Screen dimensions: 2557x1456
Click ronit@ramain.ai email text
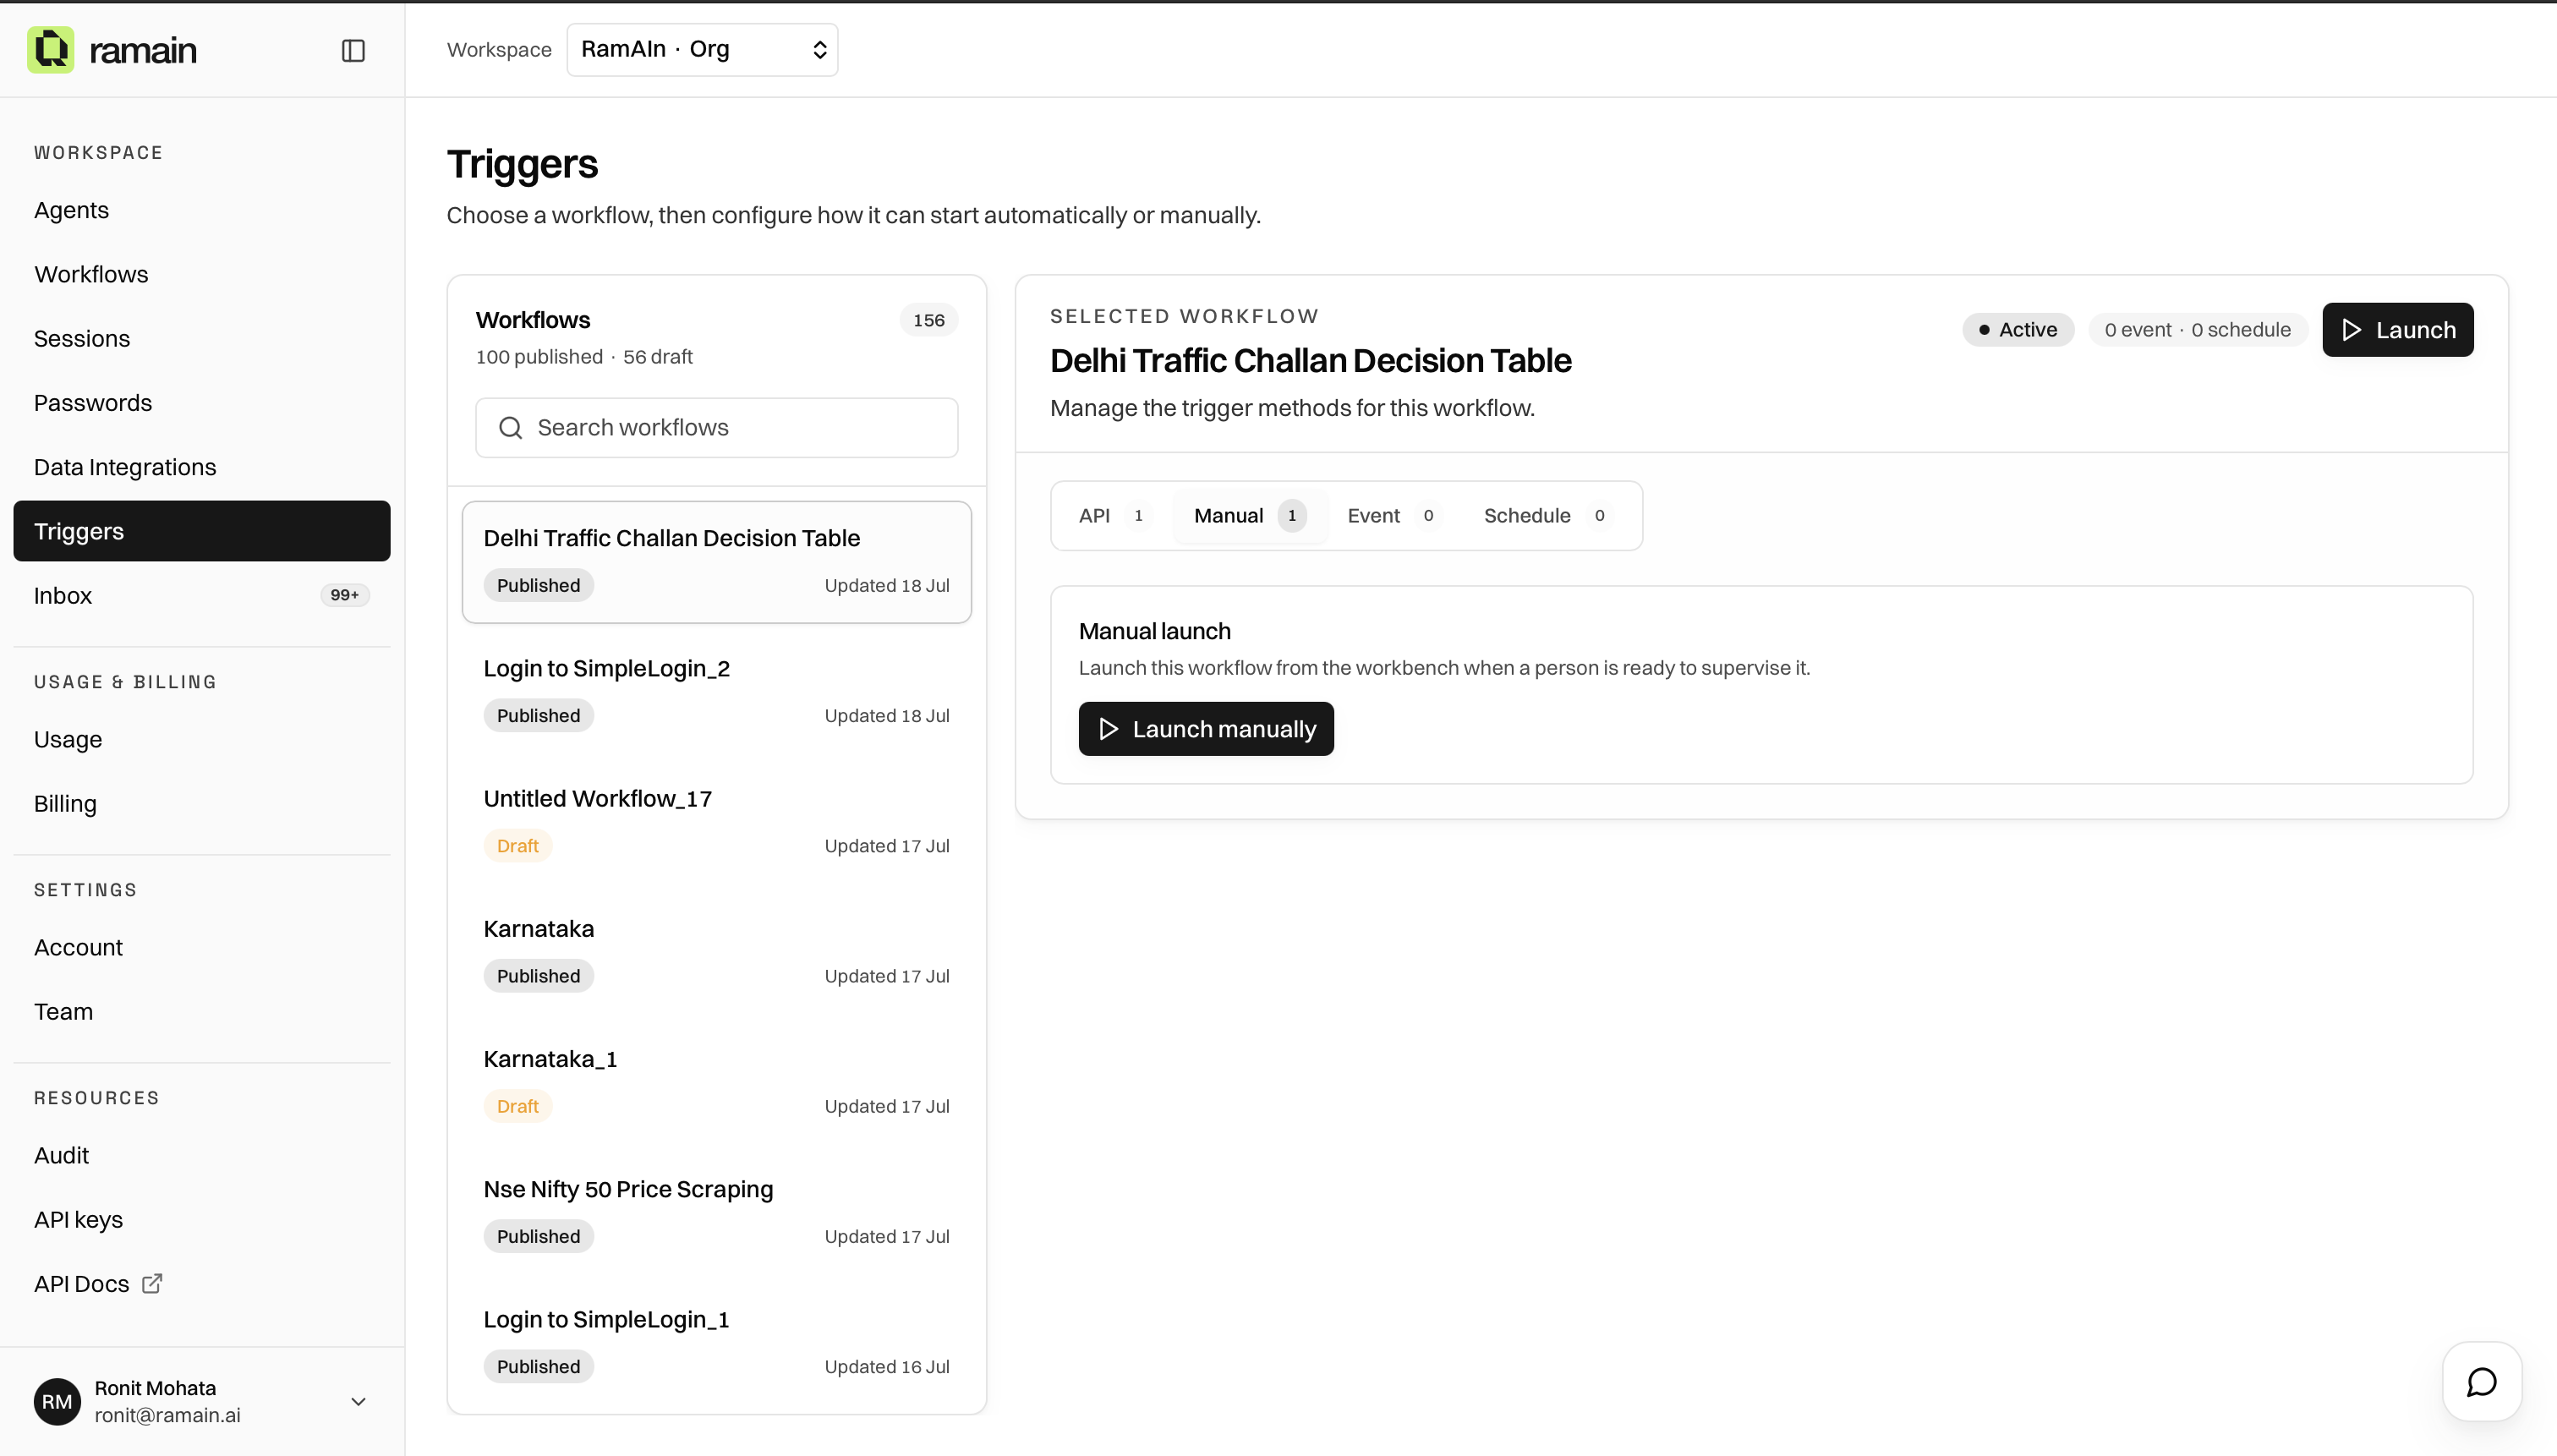tap(167, 1416)
